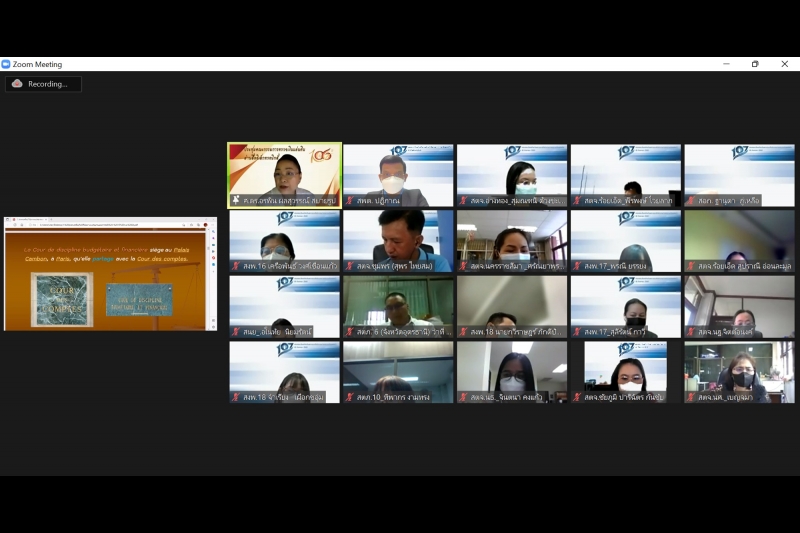Click the muted mic icon on สตจ.นครราชสีมา tile
Image resolution: width=800 pixels, height=533 pixels.
pos(463,266)
